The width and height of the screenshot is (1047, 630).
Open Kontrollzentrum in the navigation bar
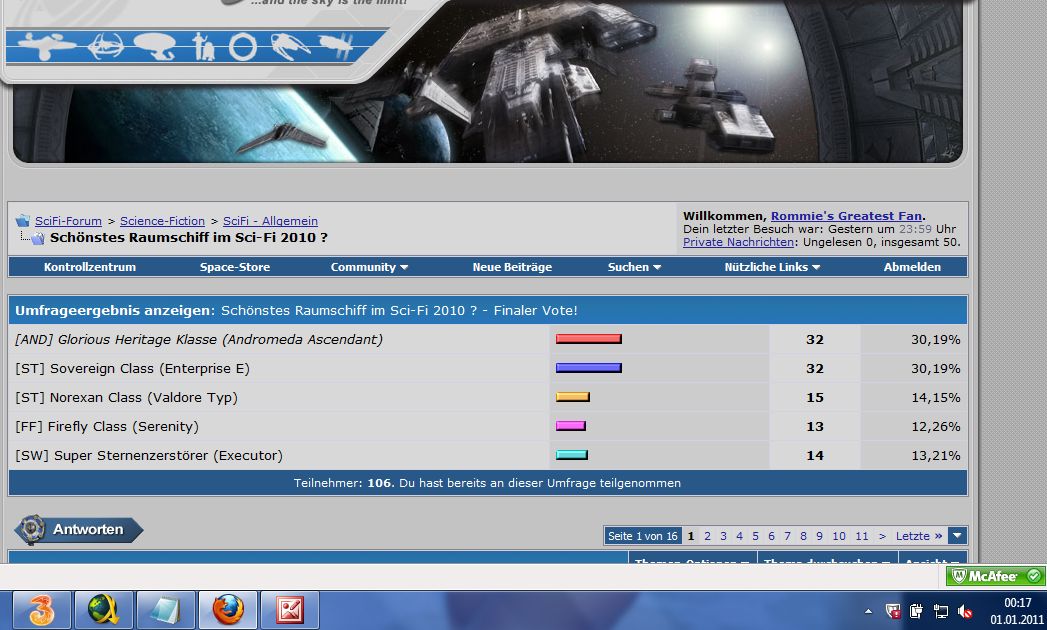click(90, 267)
